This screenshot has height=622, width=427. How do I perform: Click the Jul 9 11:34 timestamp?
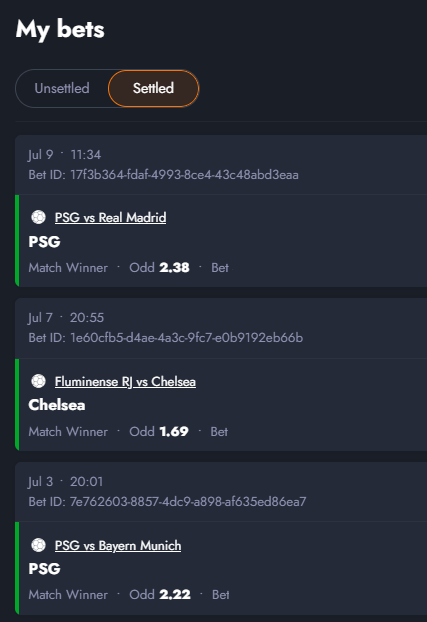click(64, 155)
